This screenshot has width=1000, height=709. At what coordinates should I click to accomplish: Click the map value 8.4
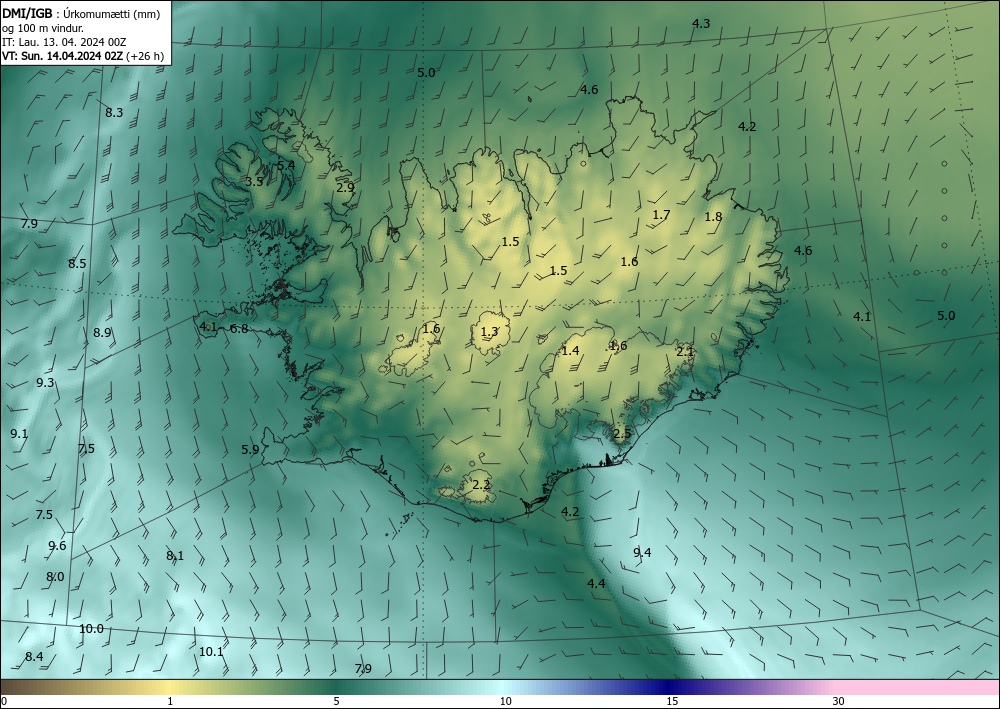pyautogui.click(x=34, y=657)
